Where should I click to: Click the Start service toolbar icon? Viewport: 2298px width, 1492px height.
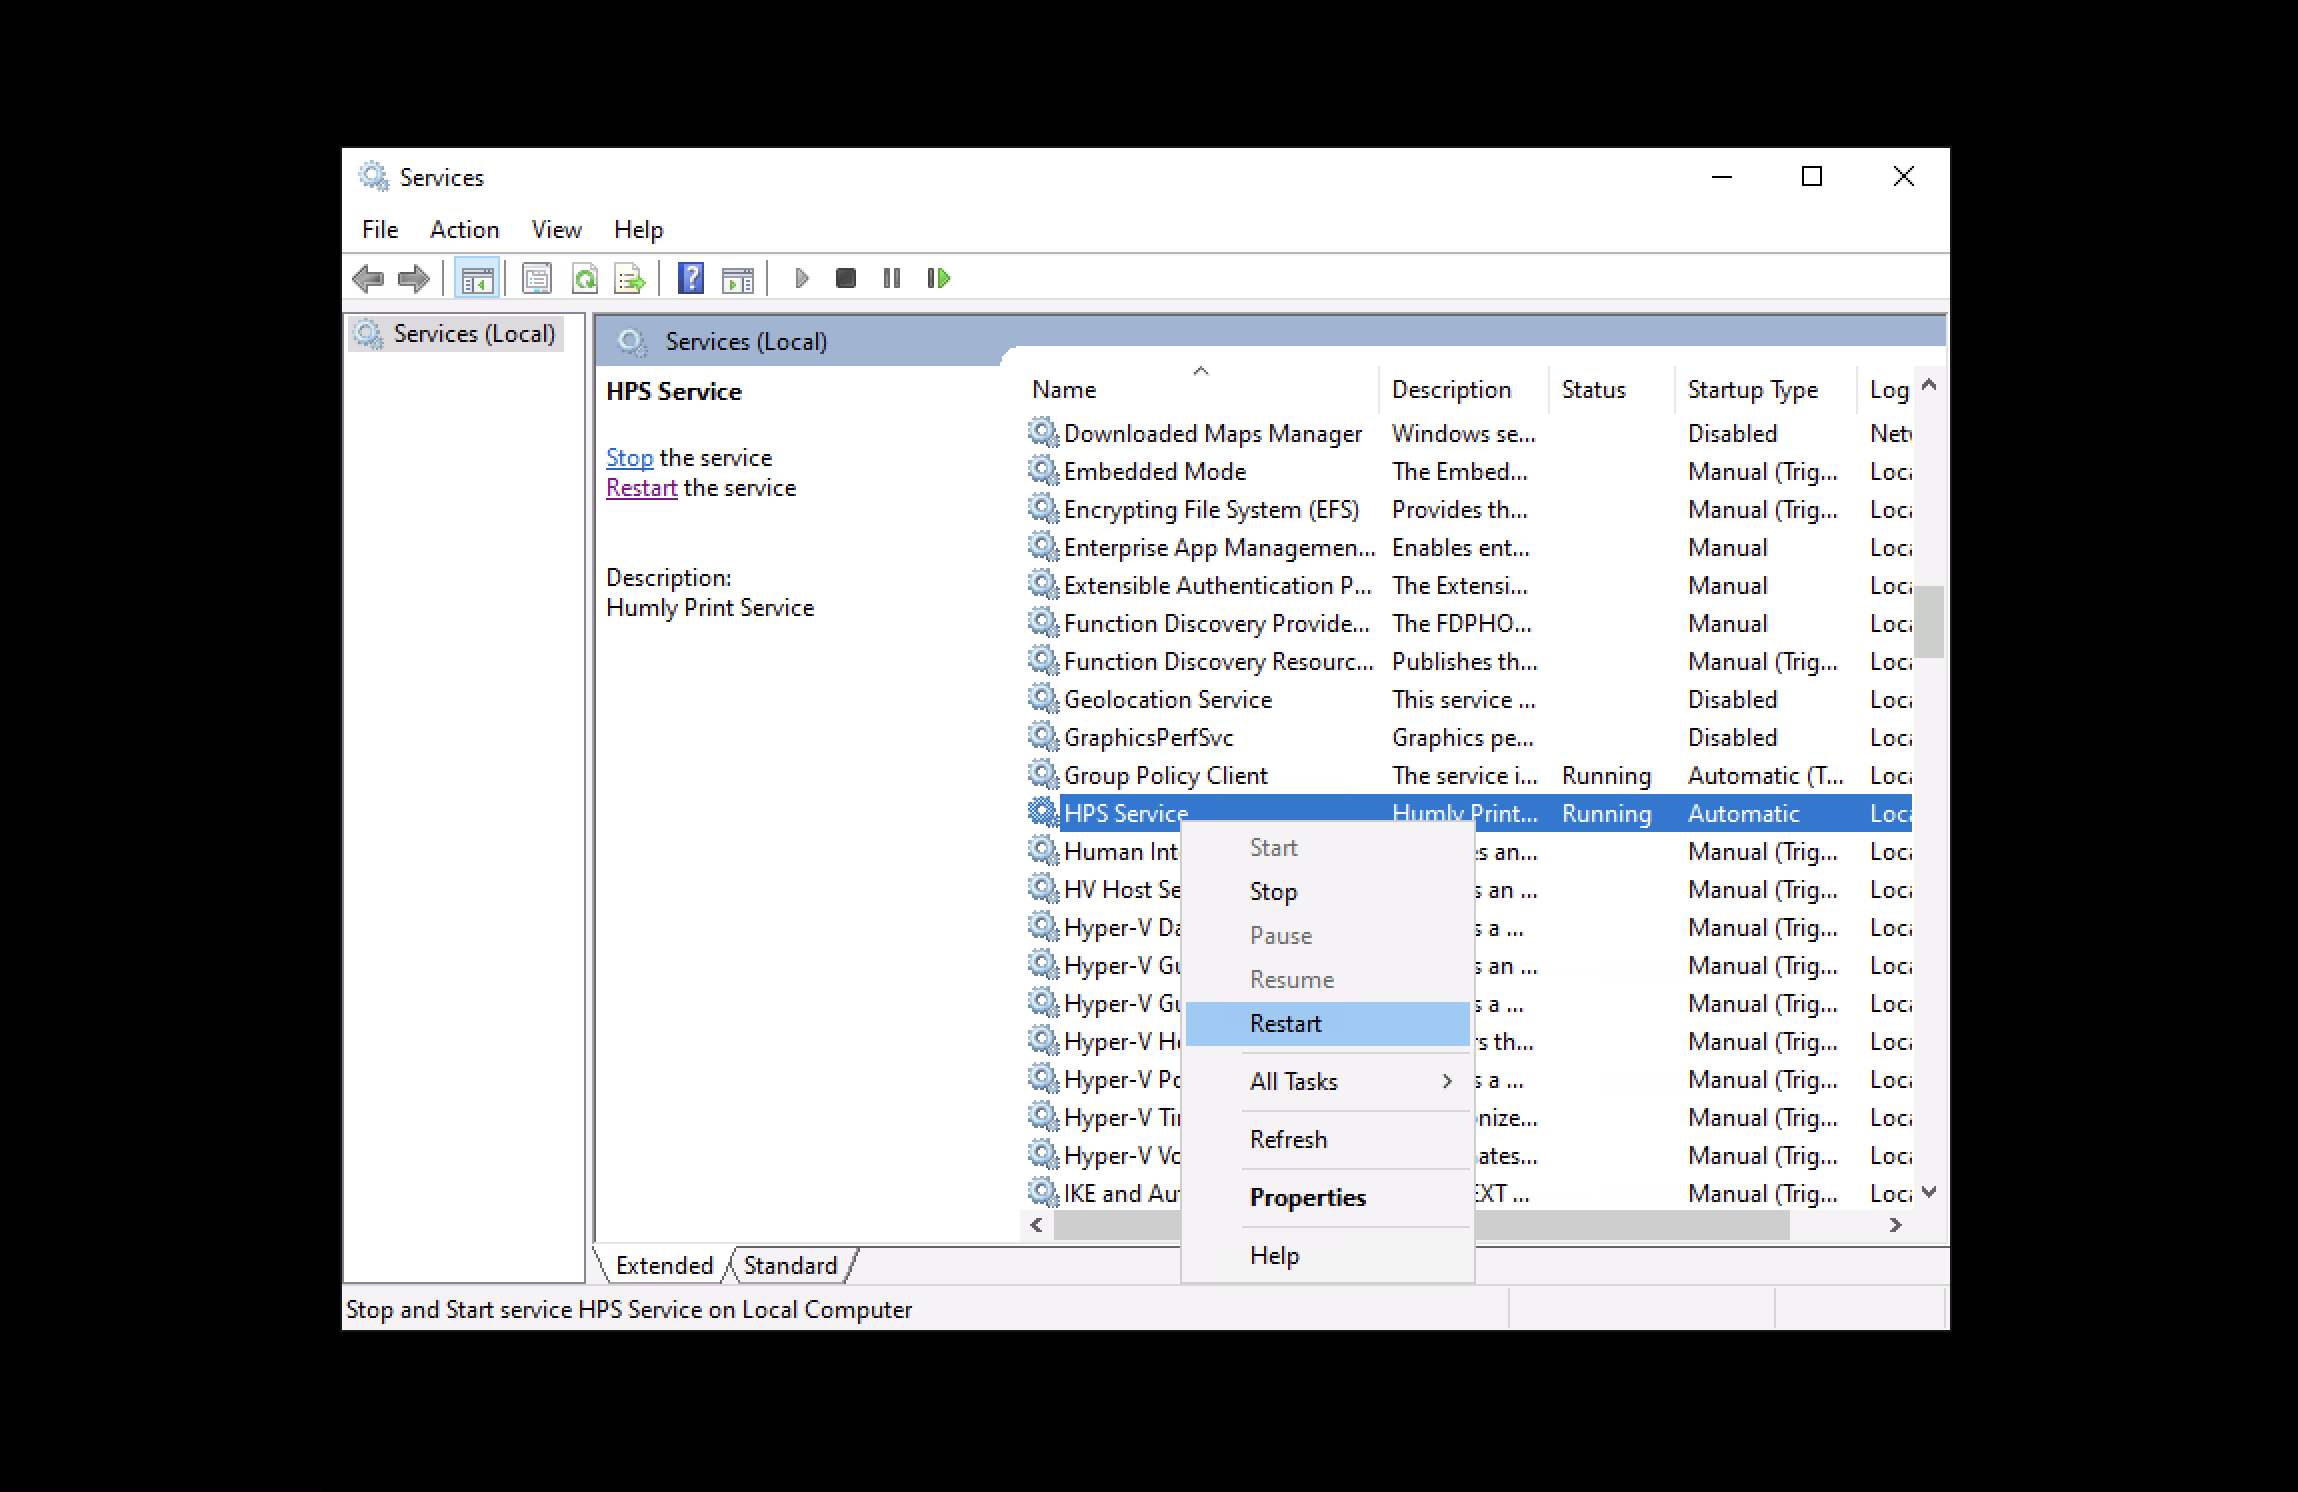[800, 278]
